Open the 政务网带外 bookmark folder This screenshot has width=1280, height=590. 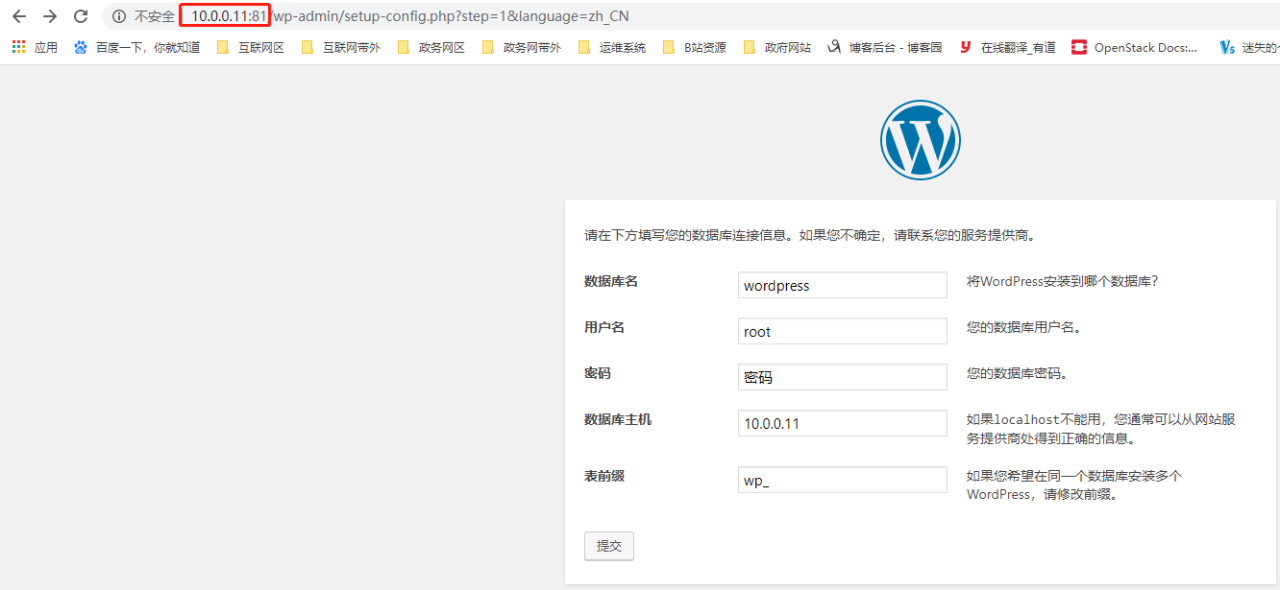522,47
